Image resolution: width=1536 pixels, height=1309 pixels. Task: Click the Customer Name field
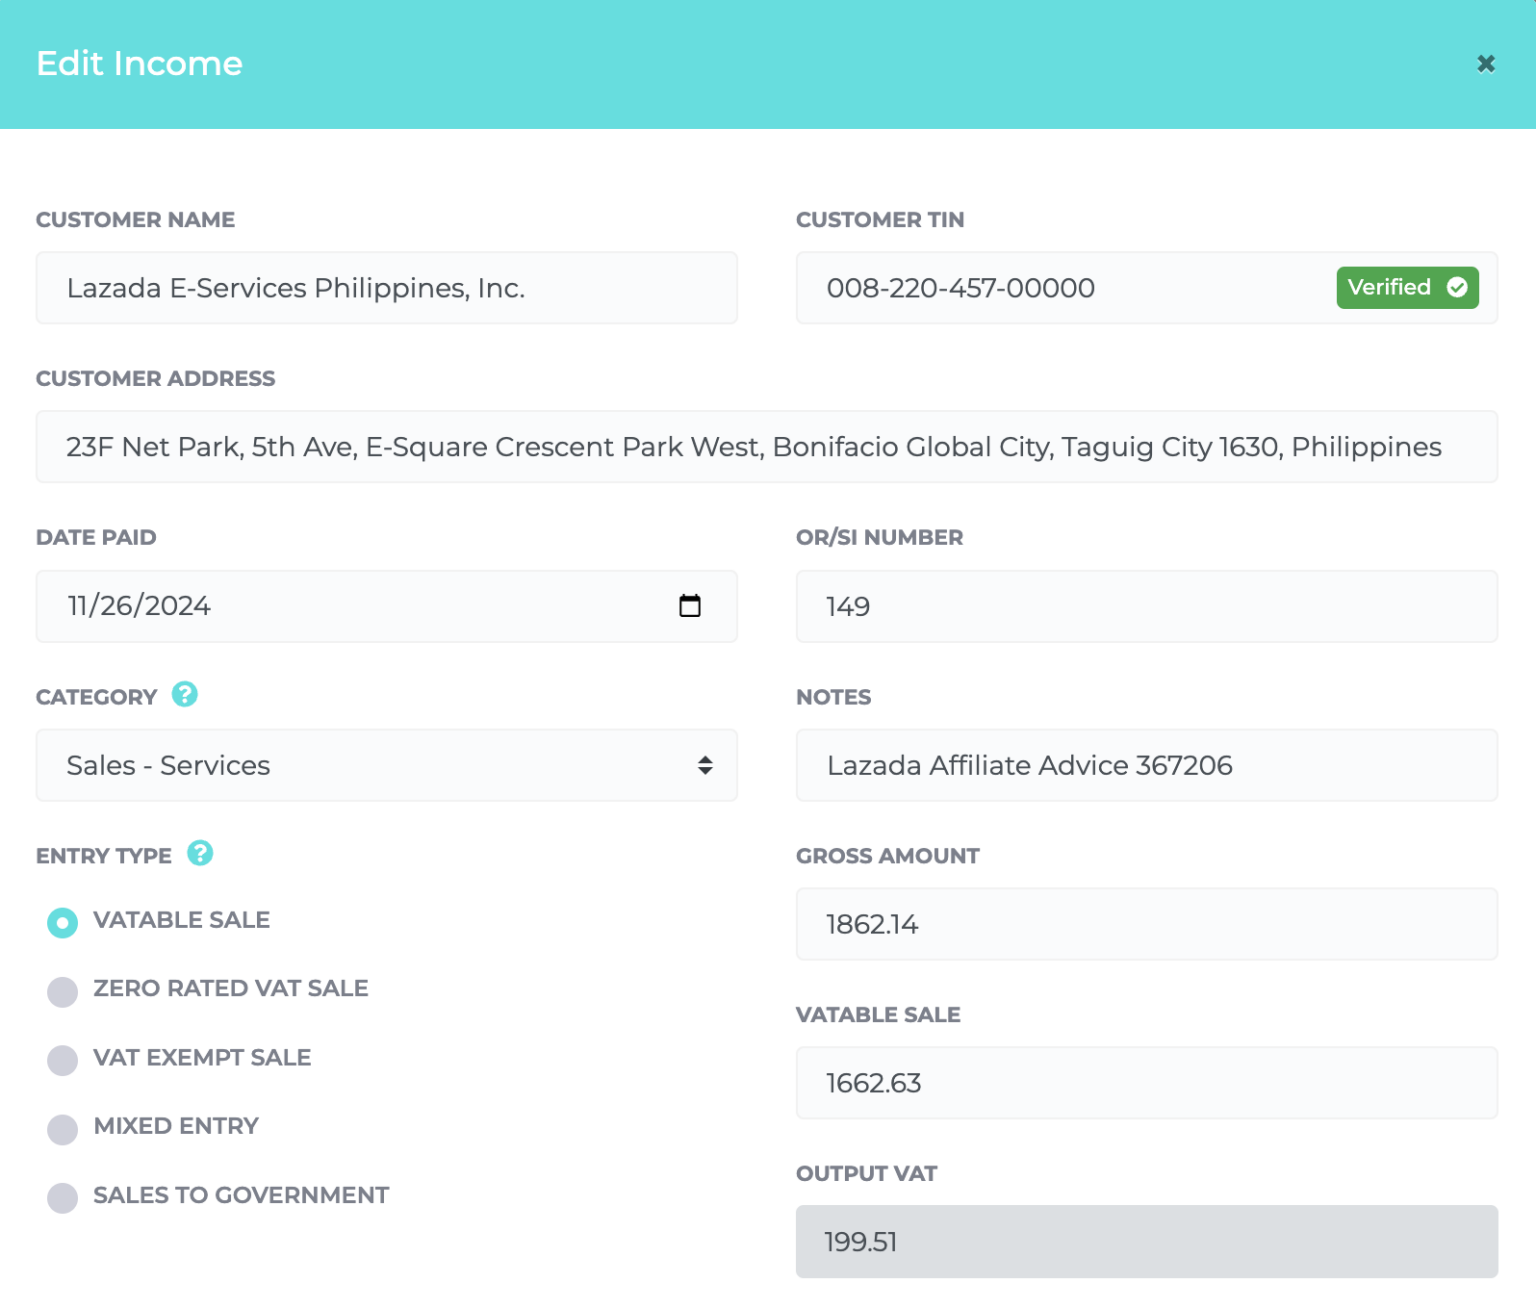coord(386,288)
